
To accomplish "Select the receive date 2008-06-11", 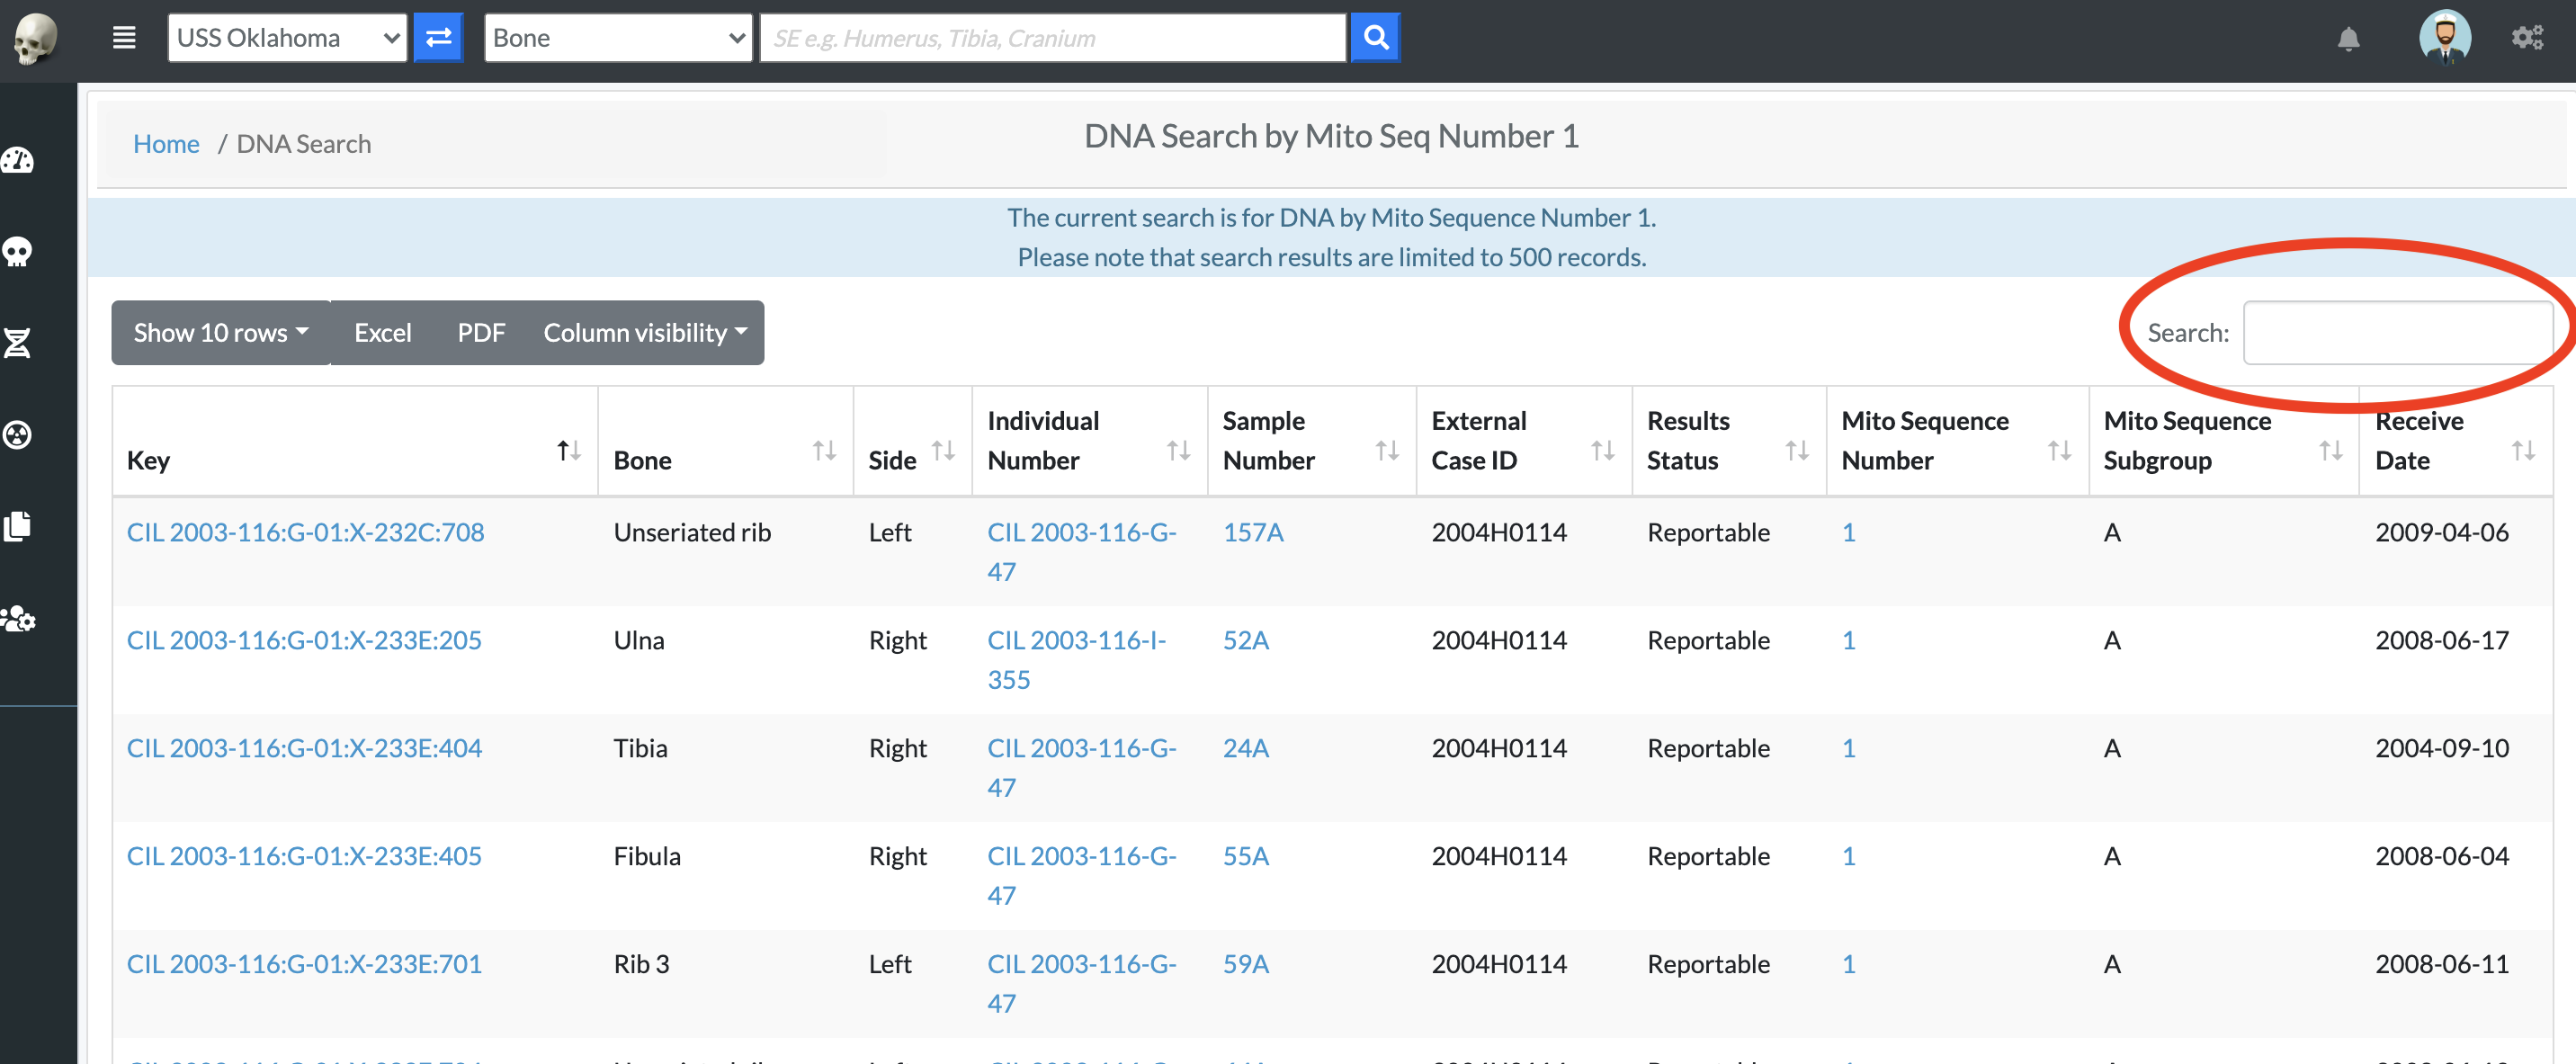I will point(2442,964).
